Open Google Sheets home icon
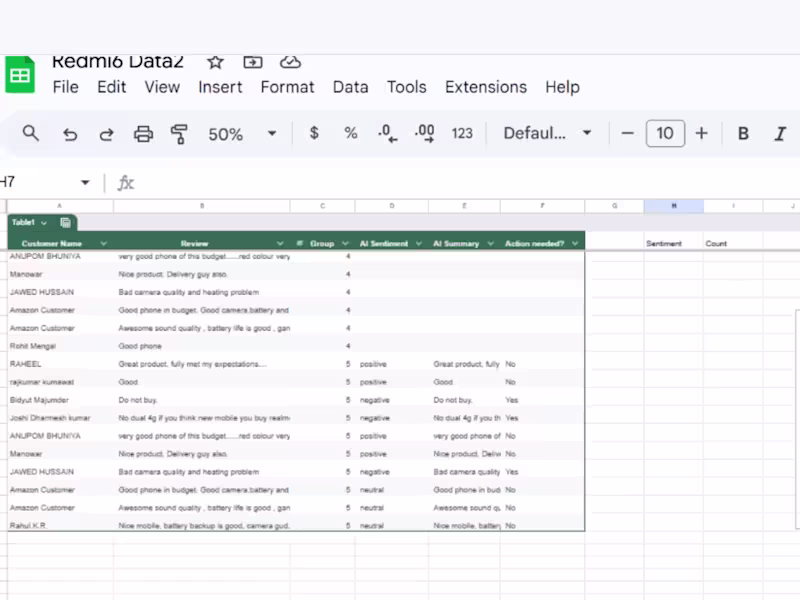 (20, 76)
